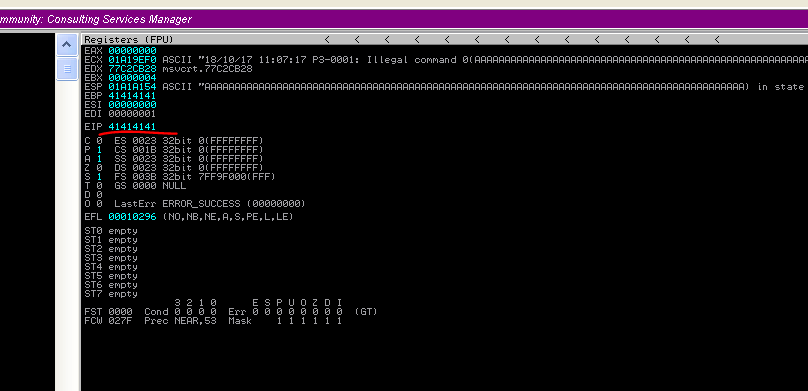Select the EIP value 41414141
The width and height of the screenshot is (808, 391).
[x=132, y=127]
